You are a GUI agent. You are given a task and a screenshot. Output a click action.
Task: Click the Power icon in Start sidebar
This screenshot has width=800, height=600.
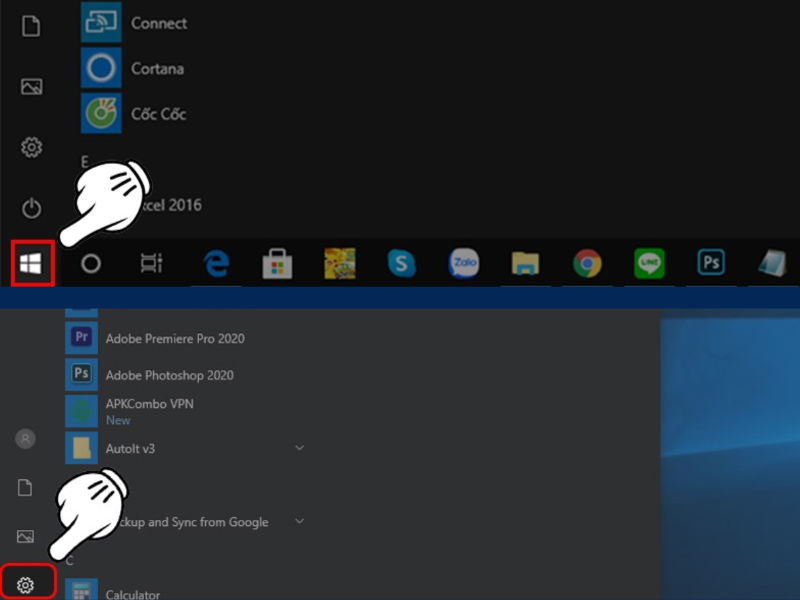[x=31, y=208]
